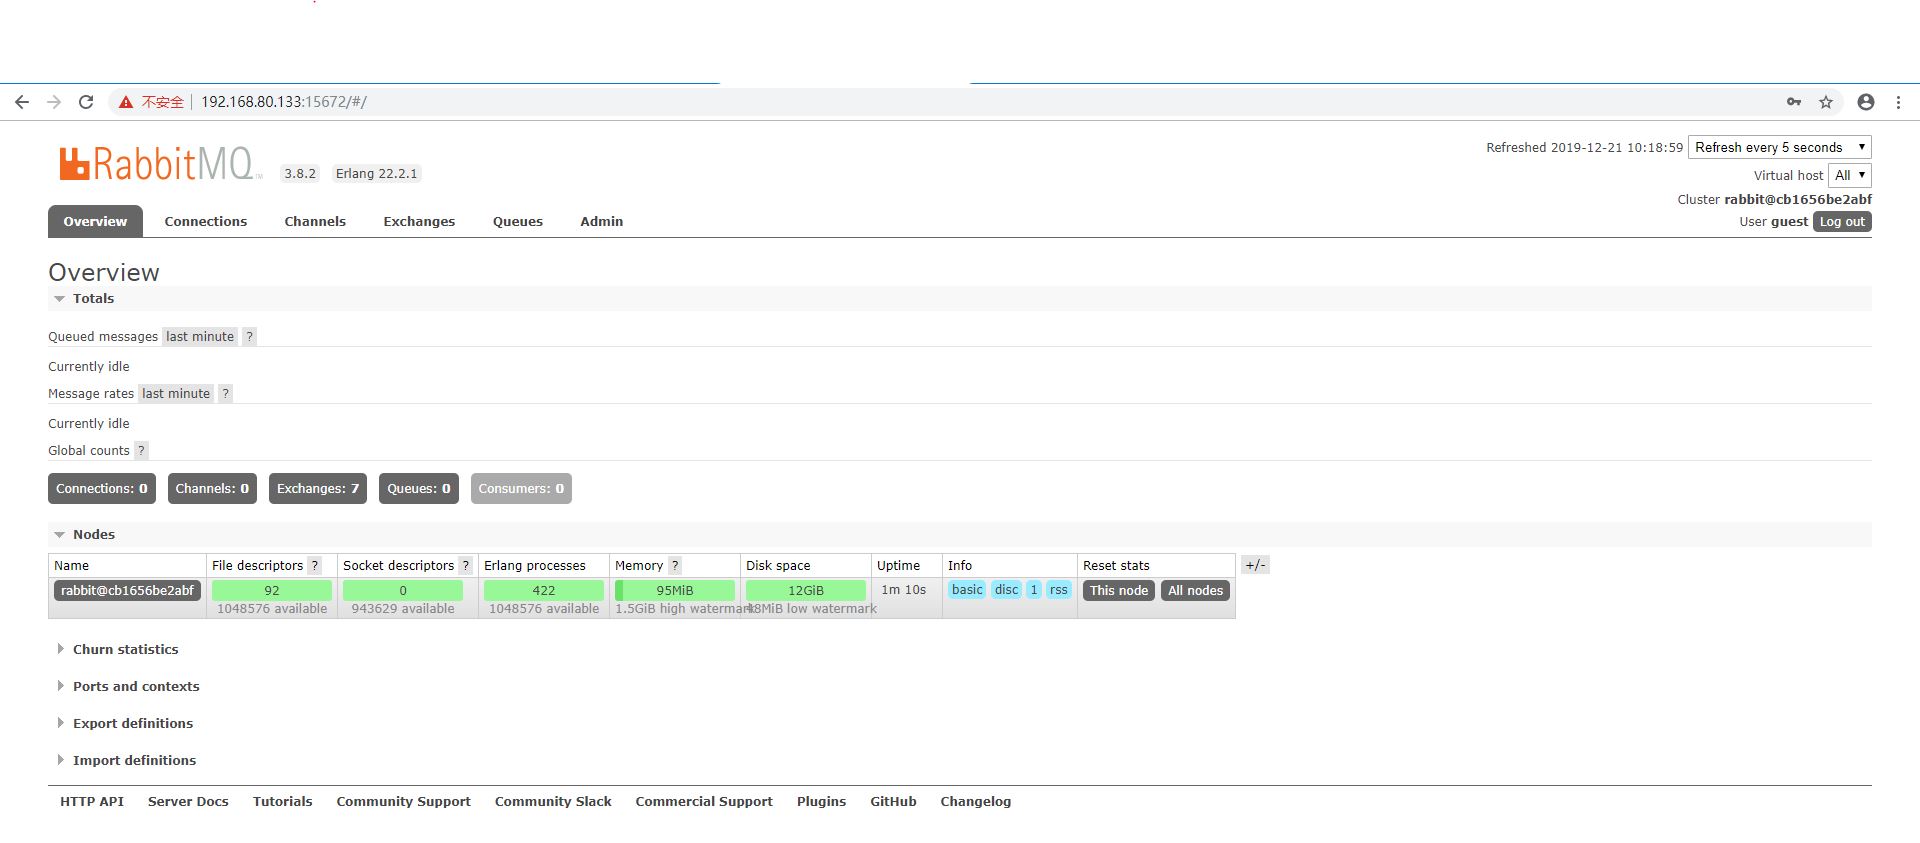Log out of the guest user
Image resolution: width=1920 pixels, height=843 pixels.
point(1842,222)
